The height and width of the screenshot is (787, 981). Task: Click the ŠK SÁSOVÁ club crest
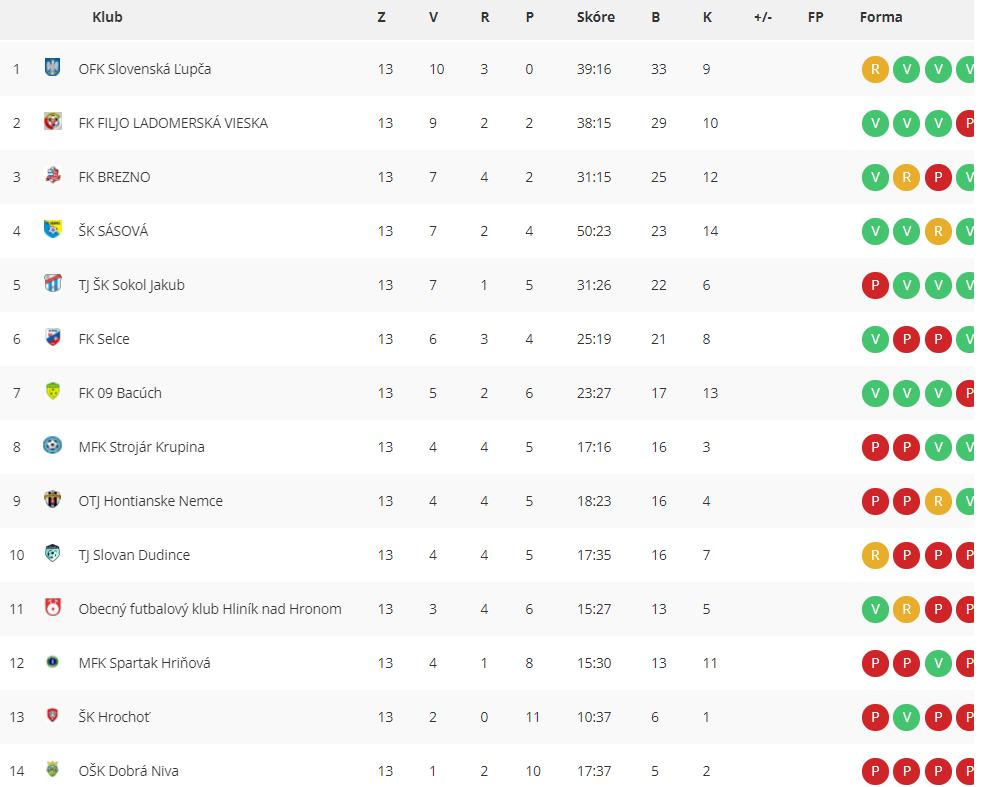[53, 229]
